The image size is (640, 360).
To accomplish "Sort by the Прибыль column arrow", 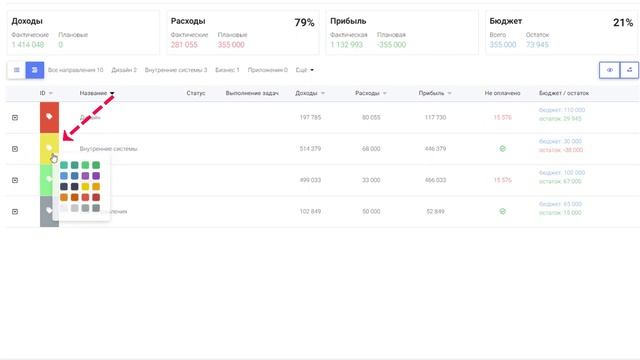I will click(449, 93).
